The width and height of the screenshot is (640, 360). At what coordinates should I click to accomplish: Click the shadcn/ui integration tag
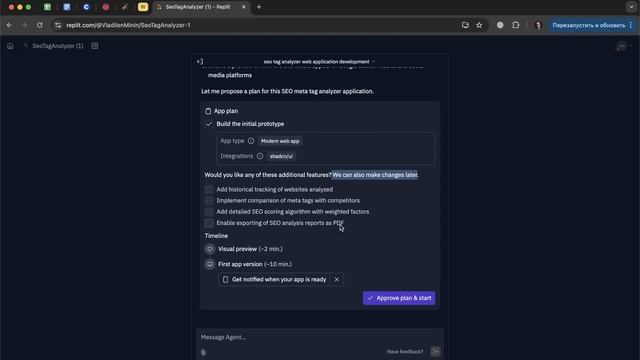281,156
